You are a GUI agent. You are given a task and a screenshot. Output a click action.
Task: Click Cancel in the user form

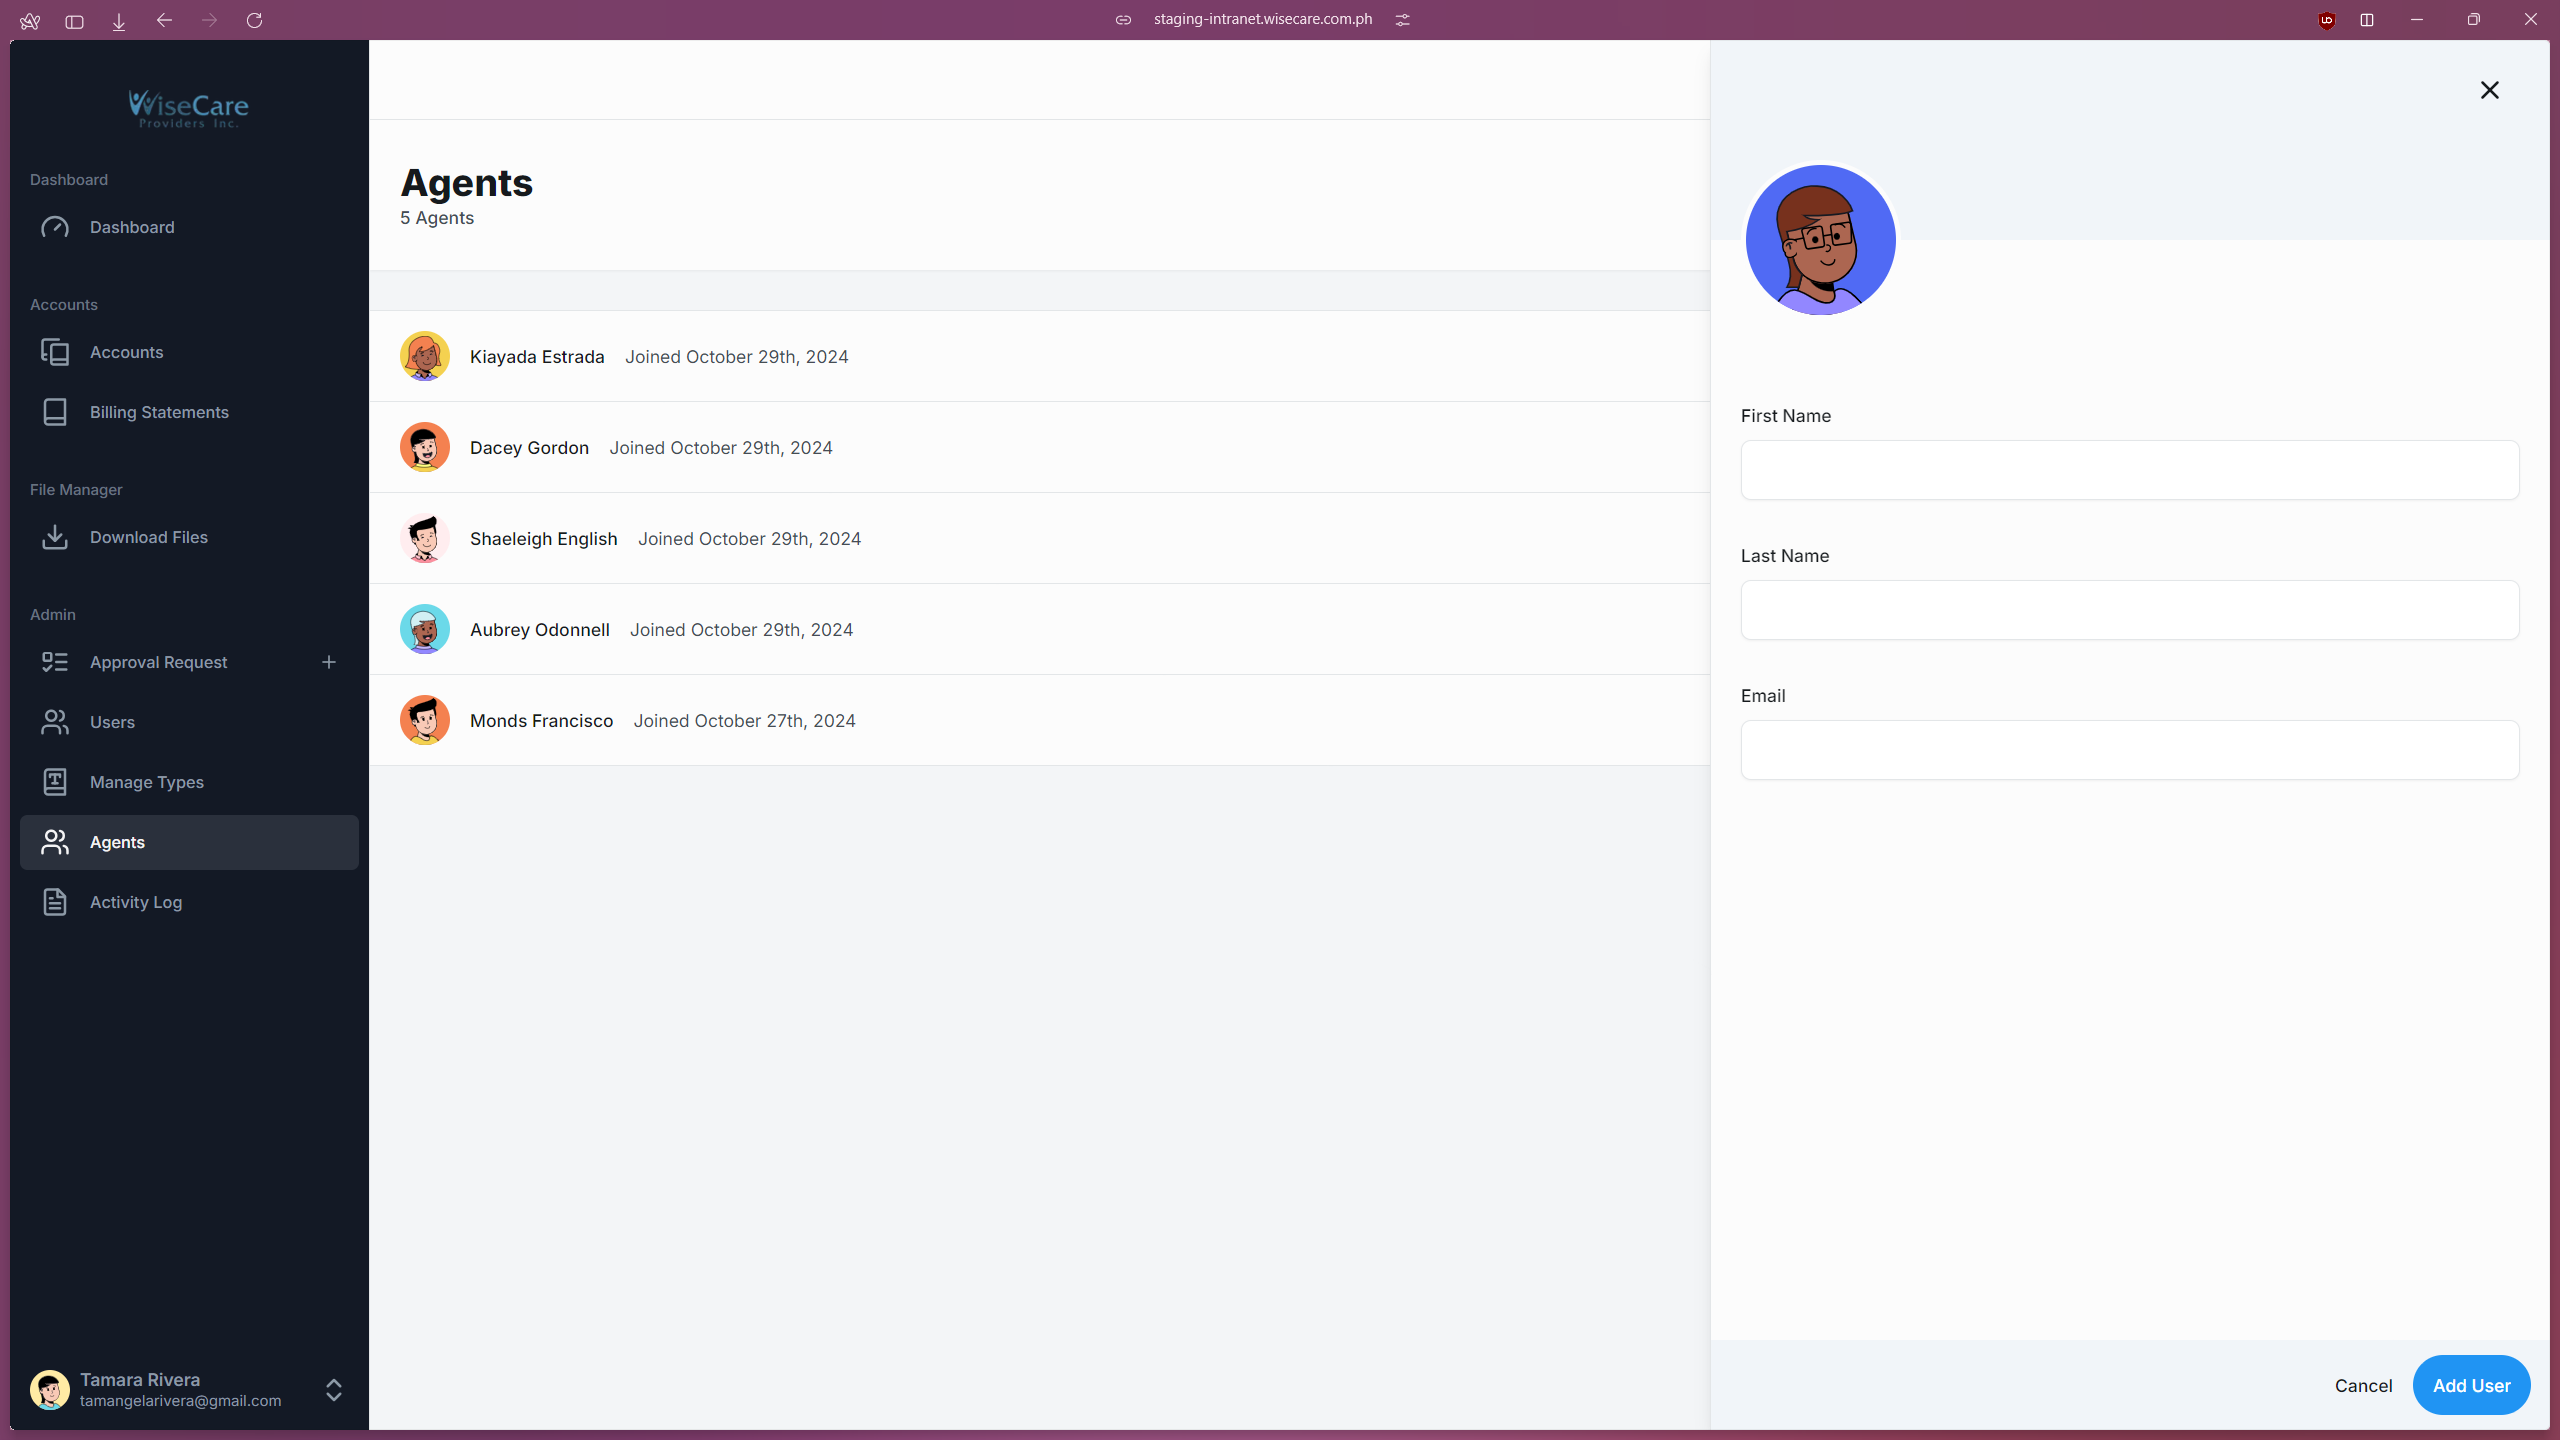[x=2363, y=1385]
